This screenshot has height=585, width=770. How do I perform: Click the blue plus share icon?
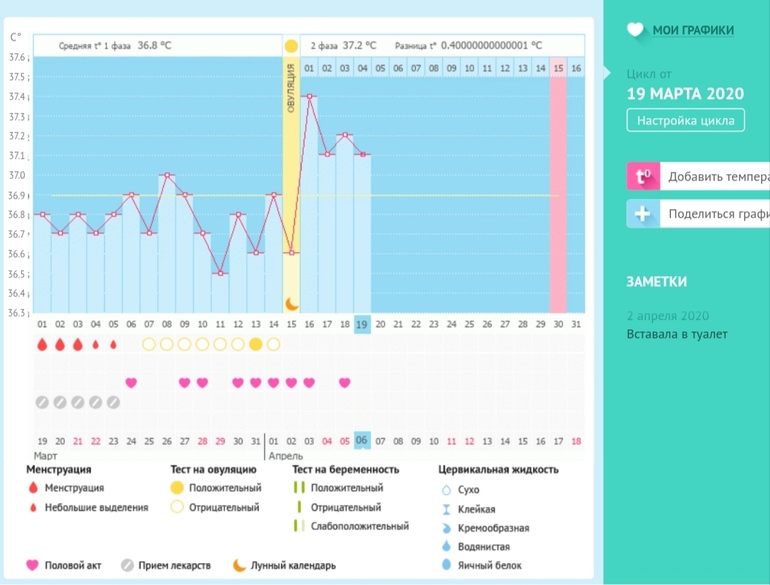click(x=643, y=213)
